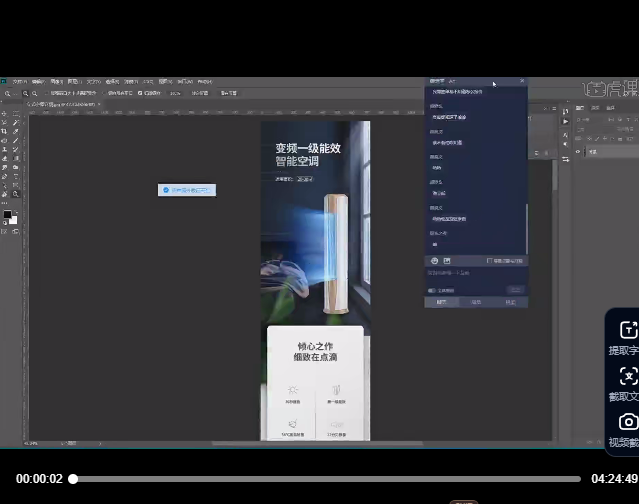Select the open document tab
This screenshot has width=639, height=504.
pos(60,104)
